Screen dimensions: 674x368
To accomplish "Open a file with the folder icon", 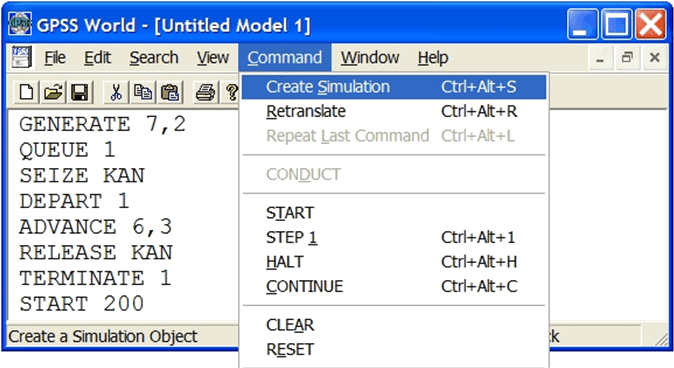I will pos(53,92).
